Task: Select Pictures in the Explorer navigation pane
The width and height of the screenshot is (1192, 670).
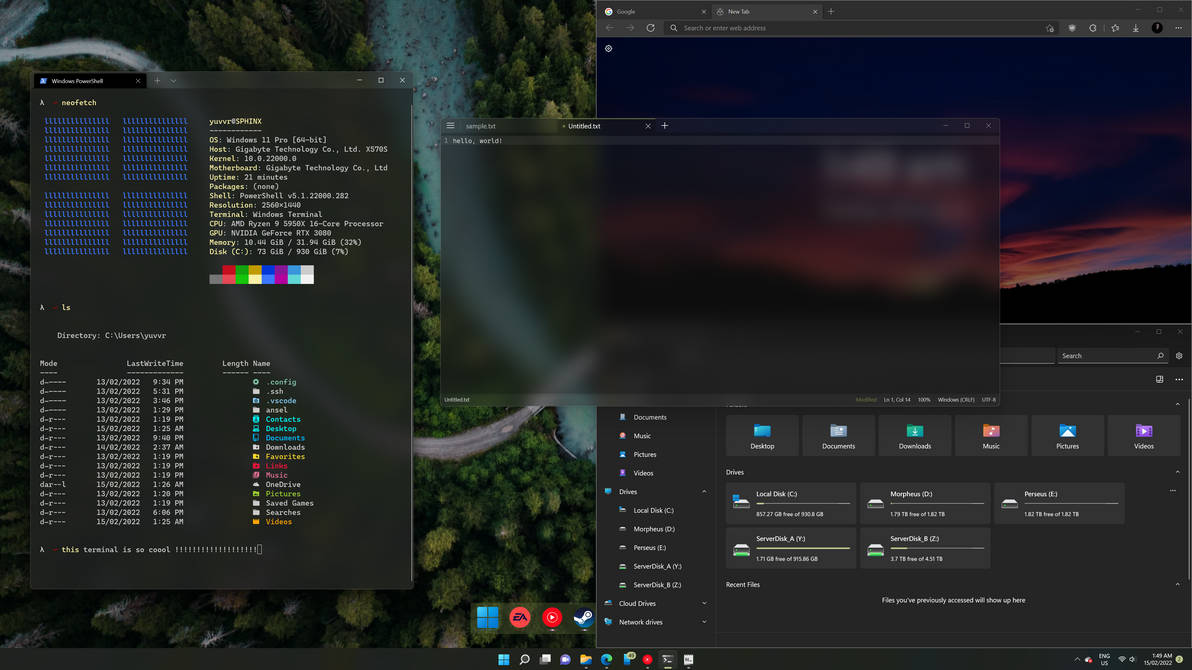Action: [643, 454]
